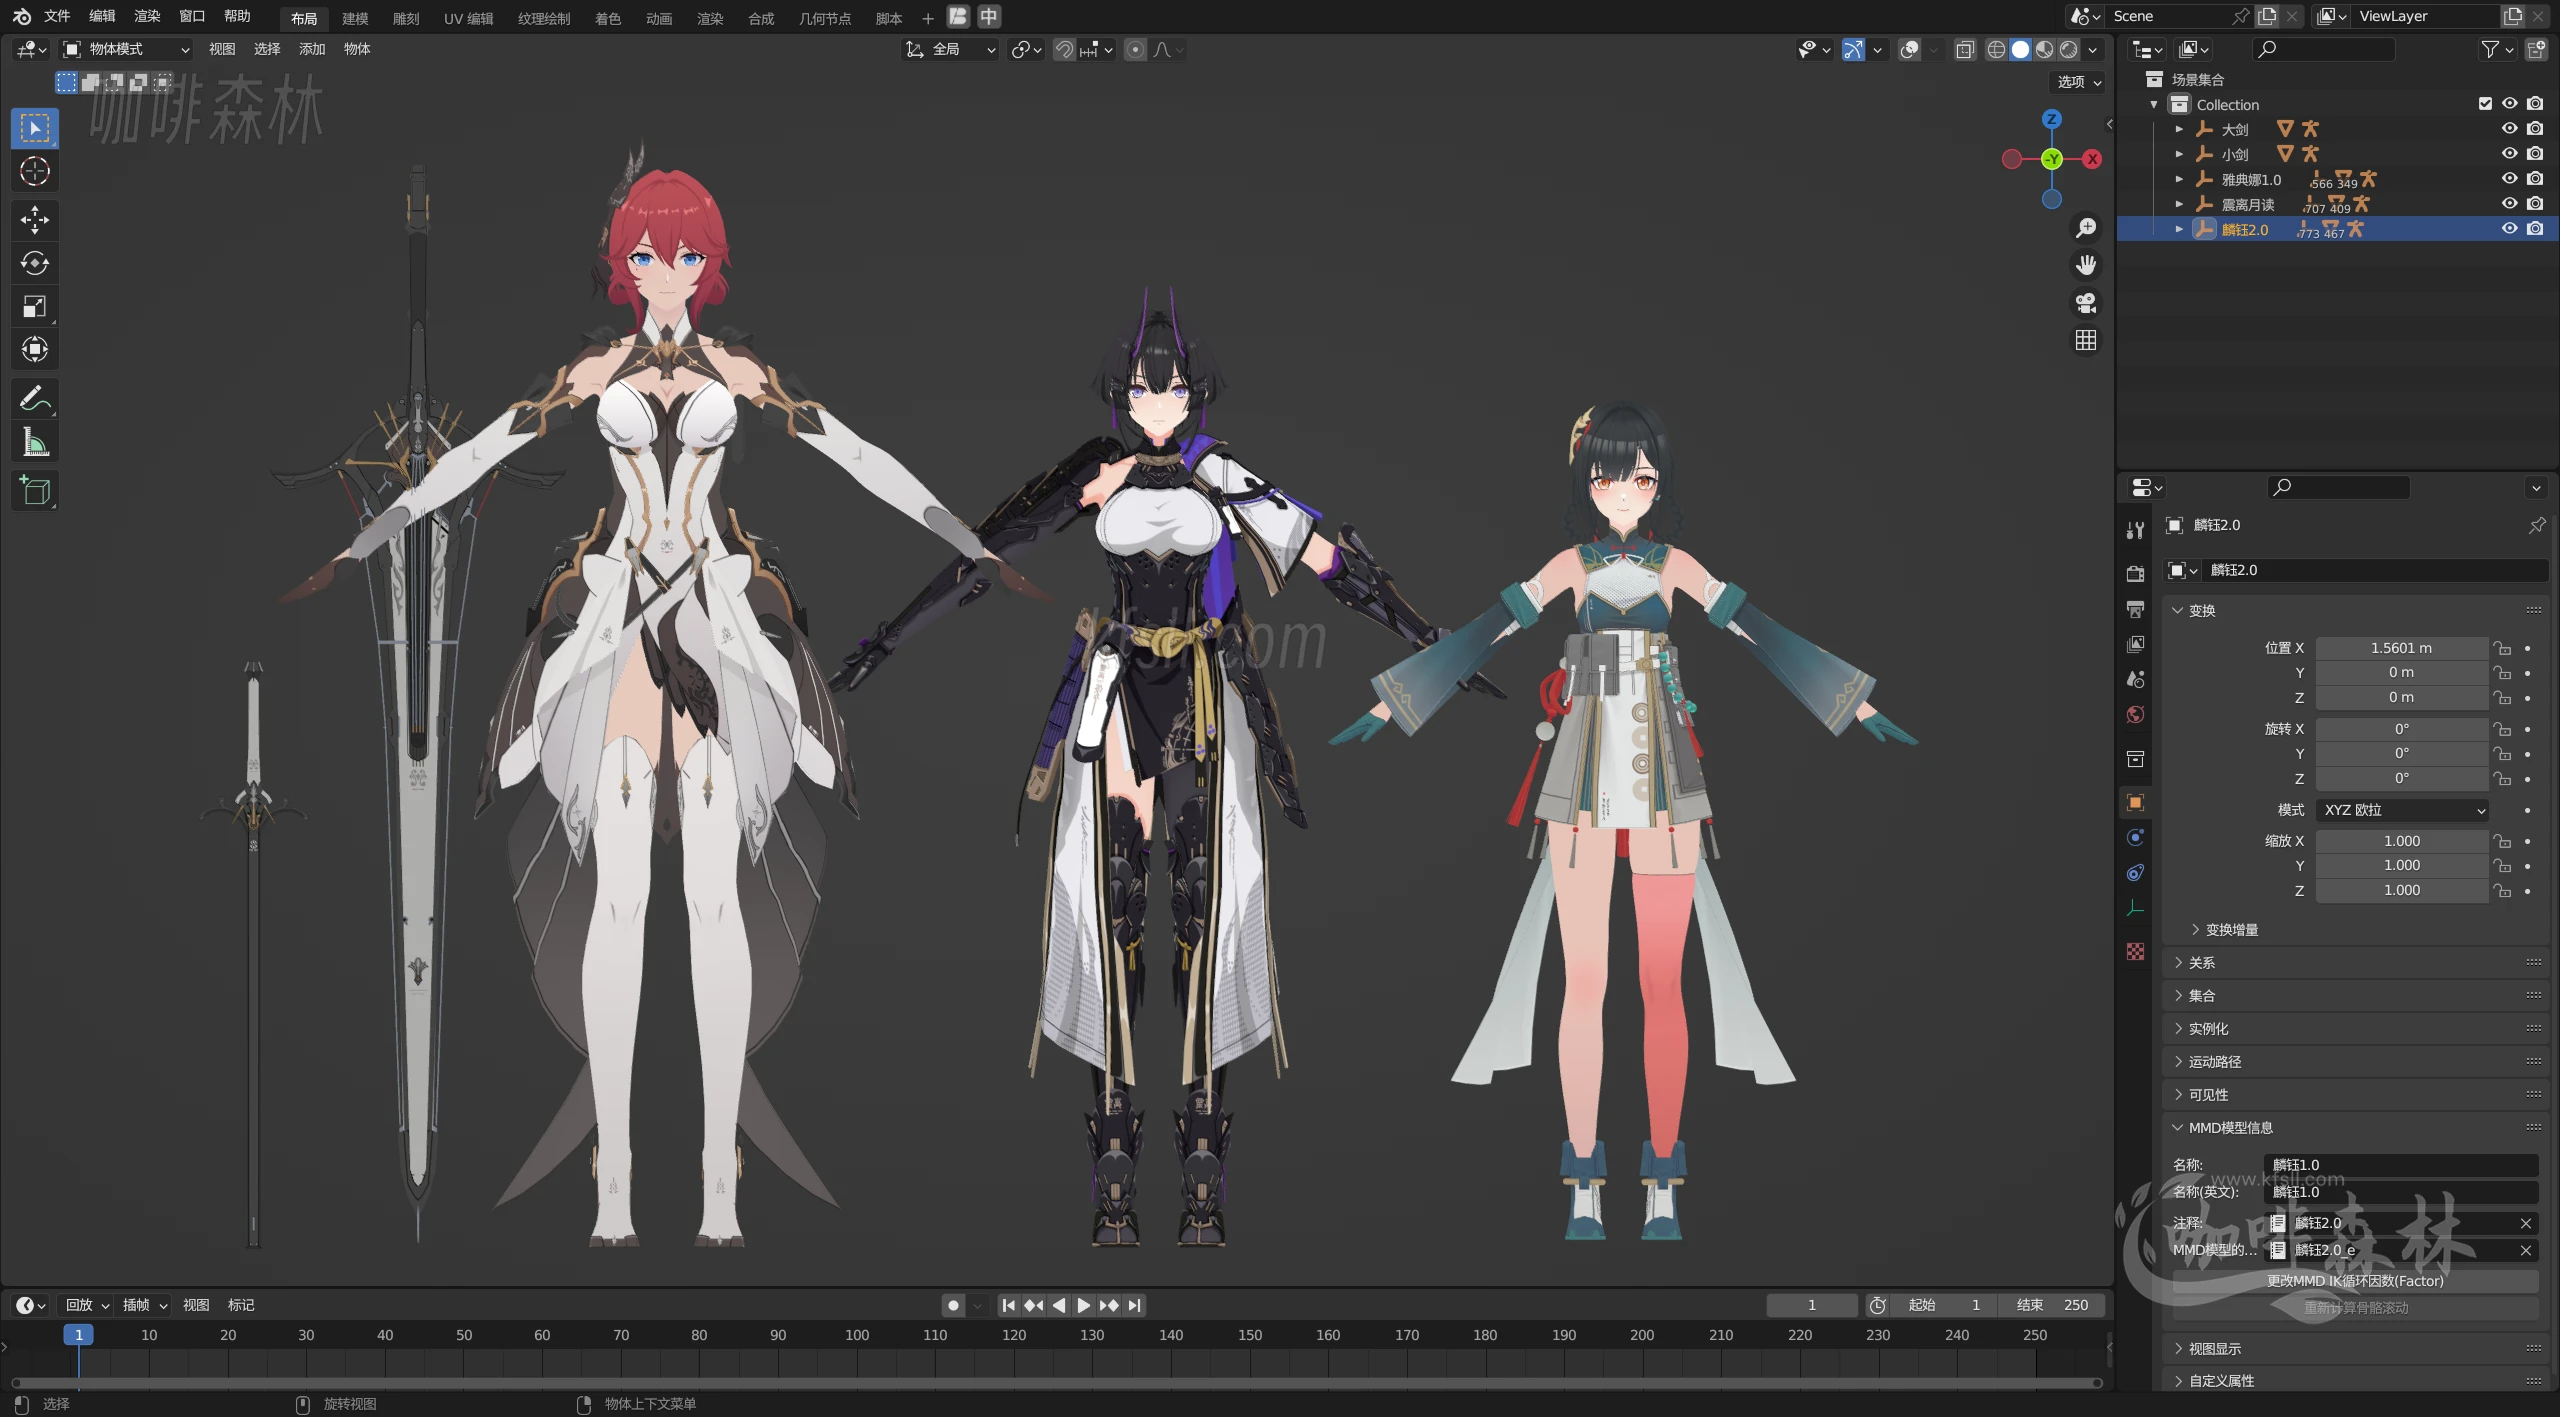Switch to the 建模 workspace tab
This screenshot has width=2560, height=1417.
click(x=355, y=18)
